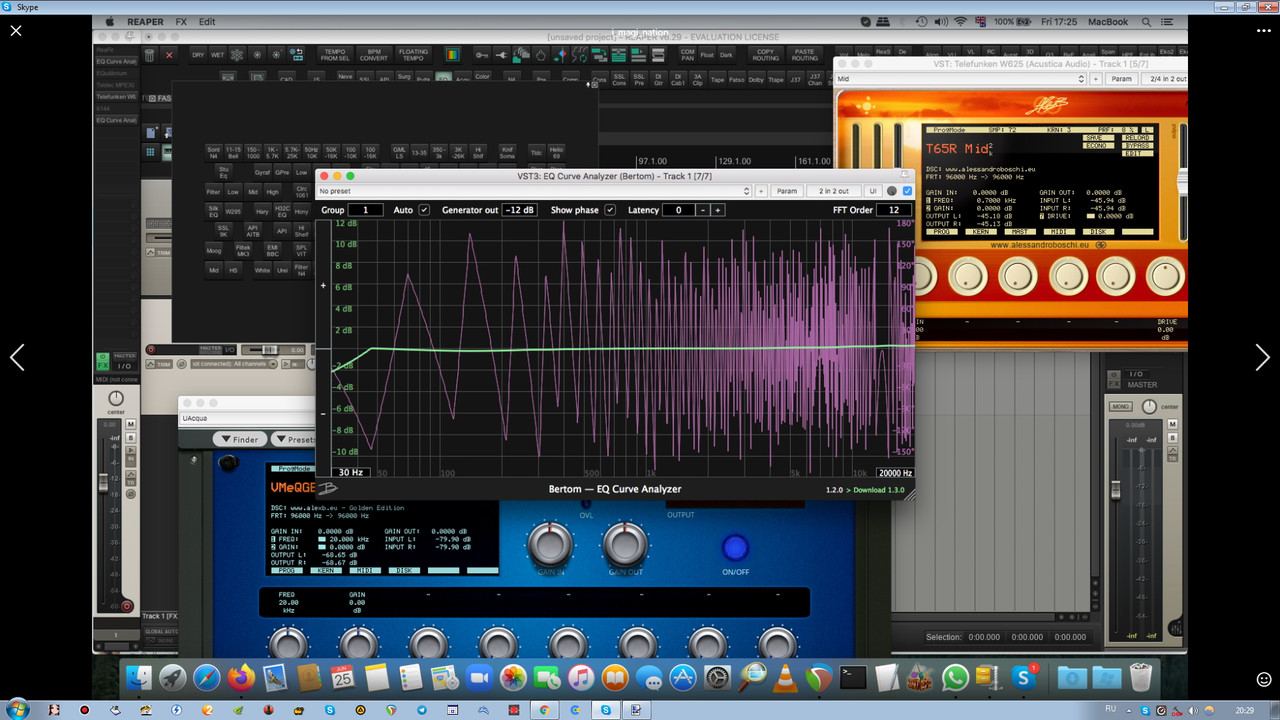The height and width of the screenshot is (720, 1280).
Task: Click BPM CONVERT toolbar button
Action: [374, 55]
